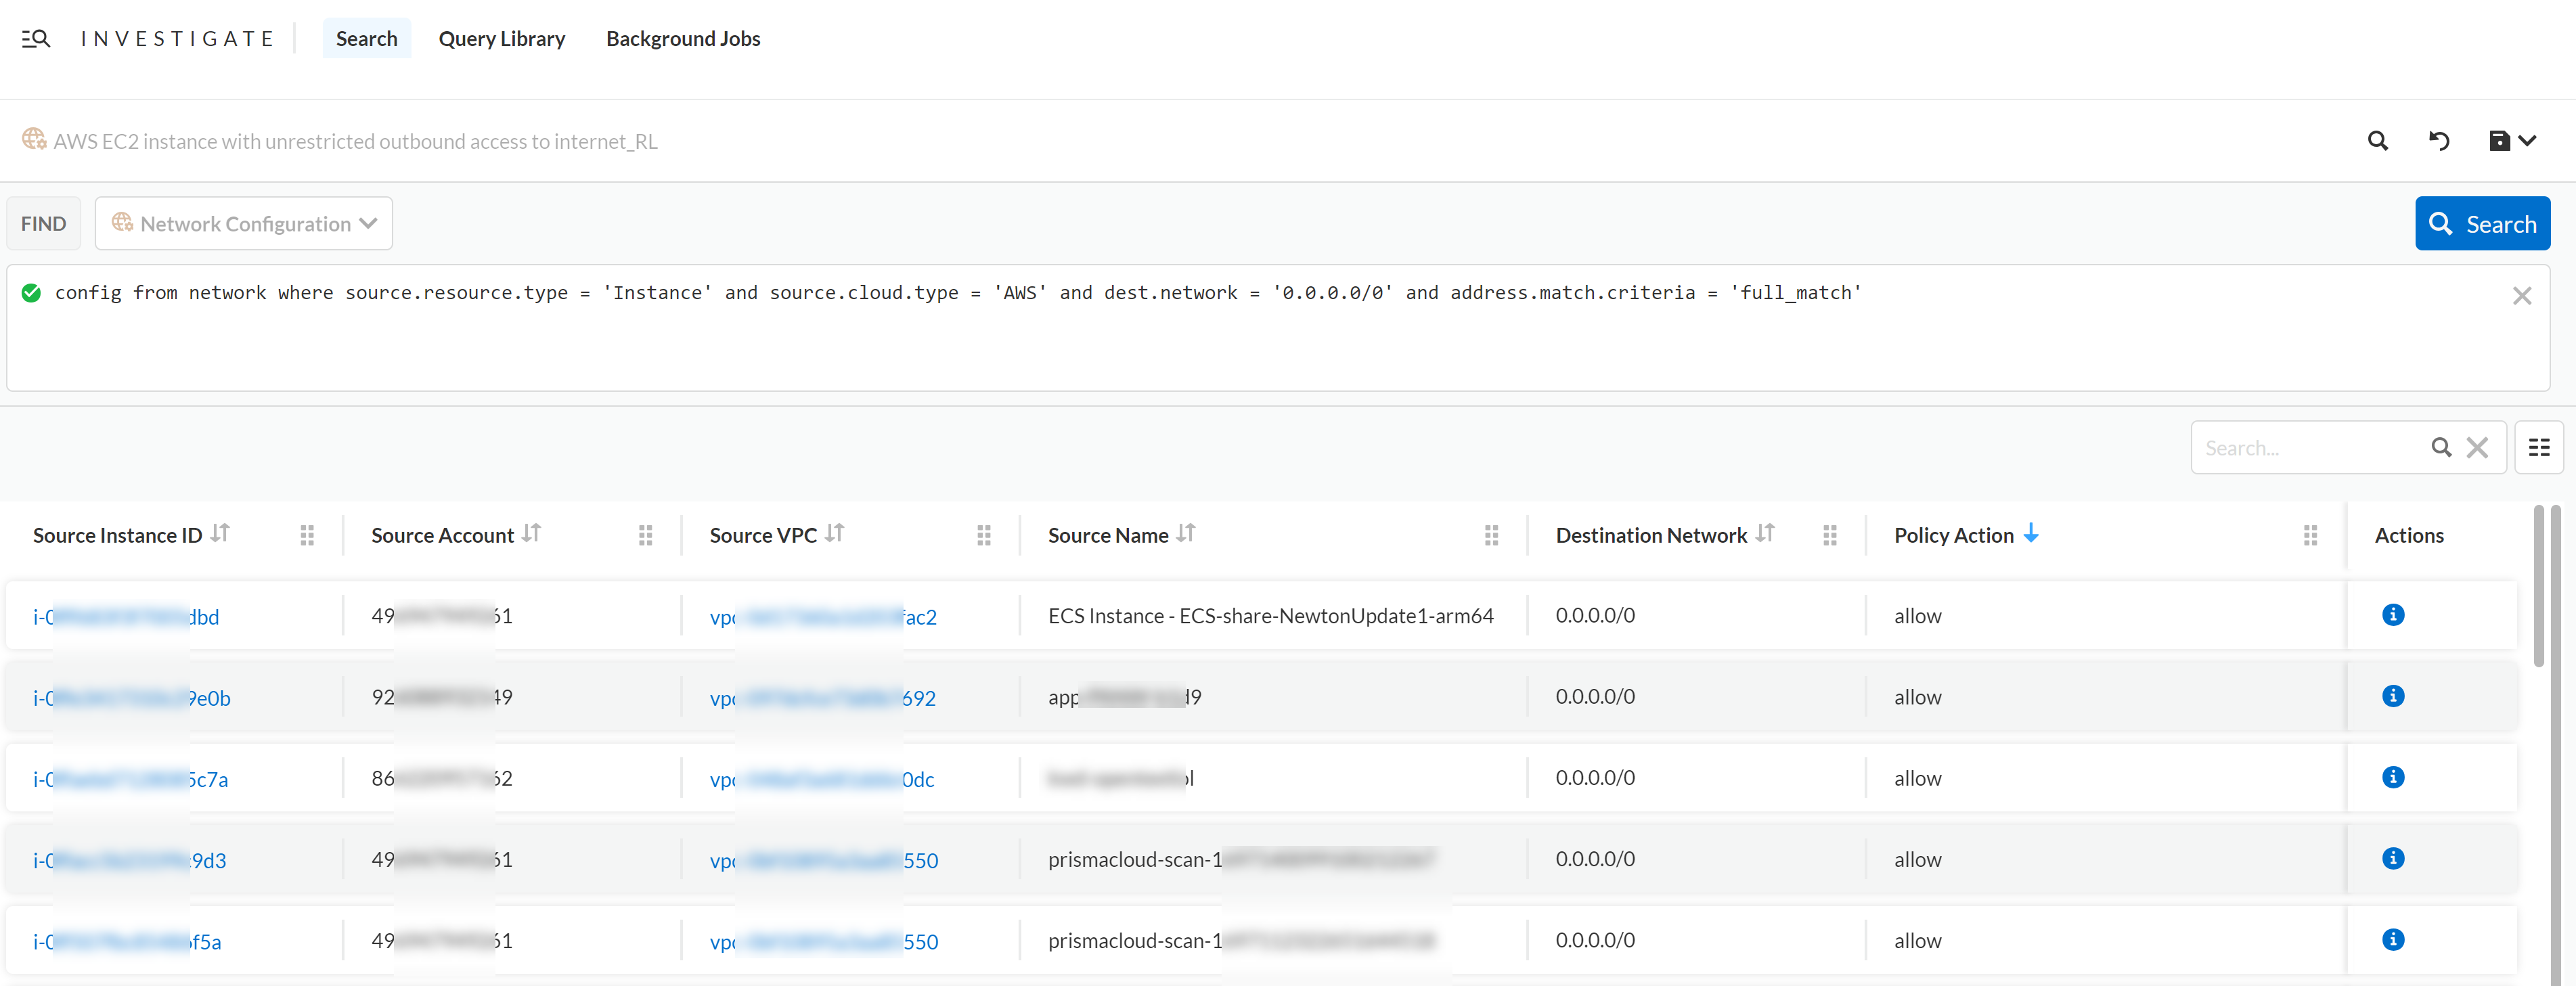Open instance ID link ending 5c7a
The height and width of the screenshot is (986, 2576).
131,779
